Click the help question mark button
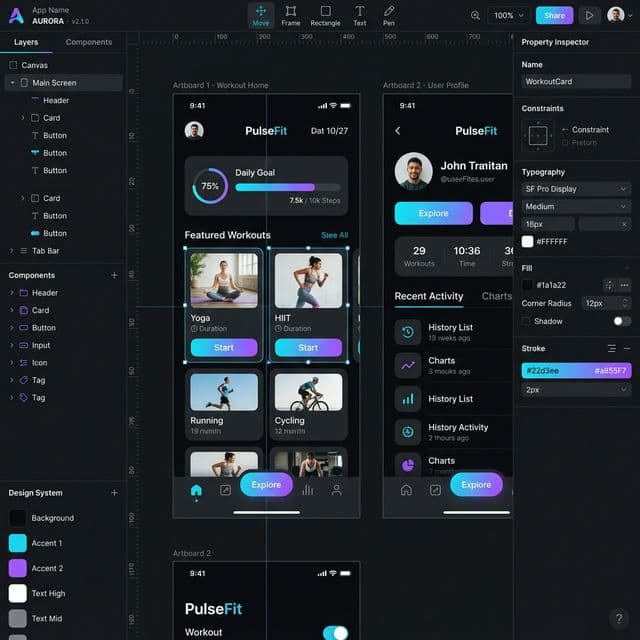 (619, 618)
